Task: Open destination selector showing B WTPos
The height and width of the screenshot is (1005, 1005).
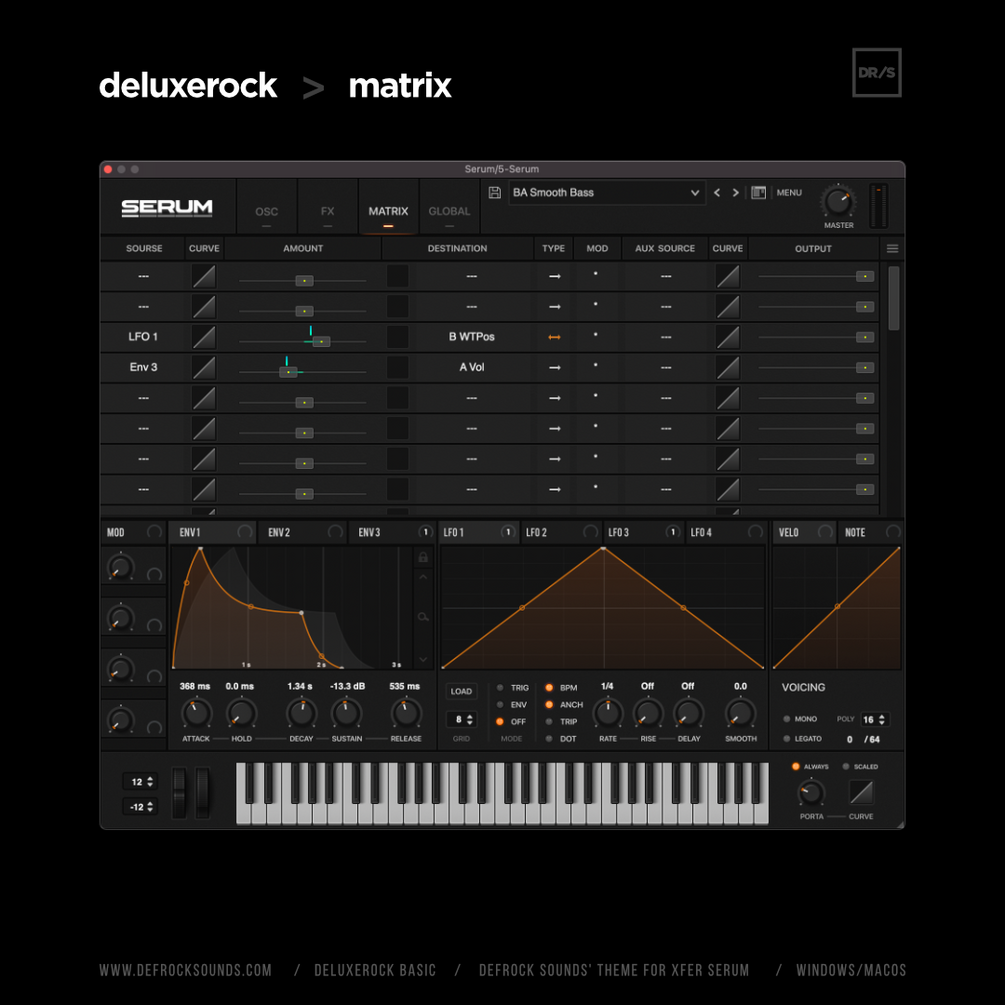Action: 472,337
